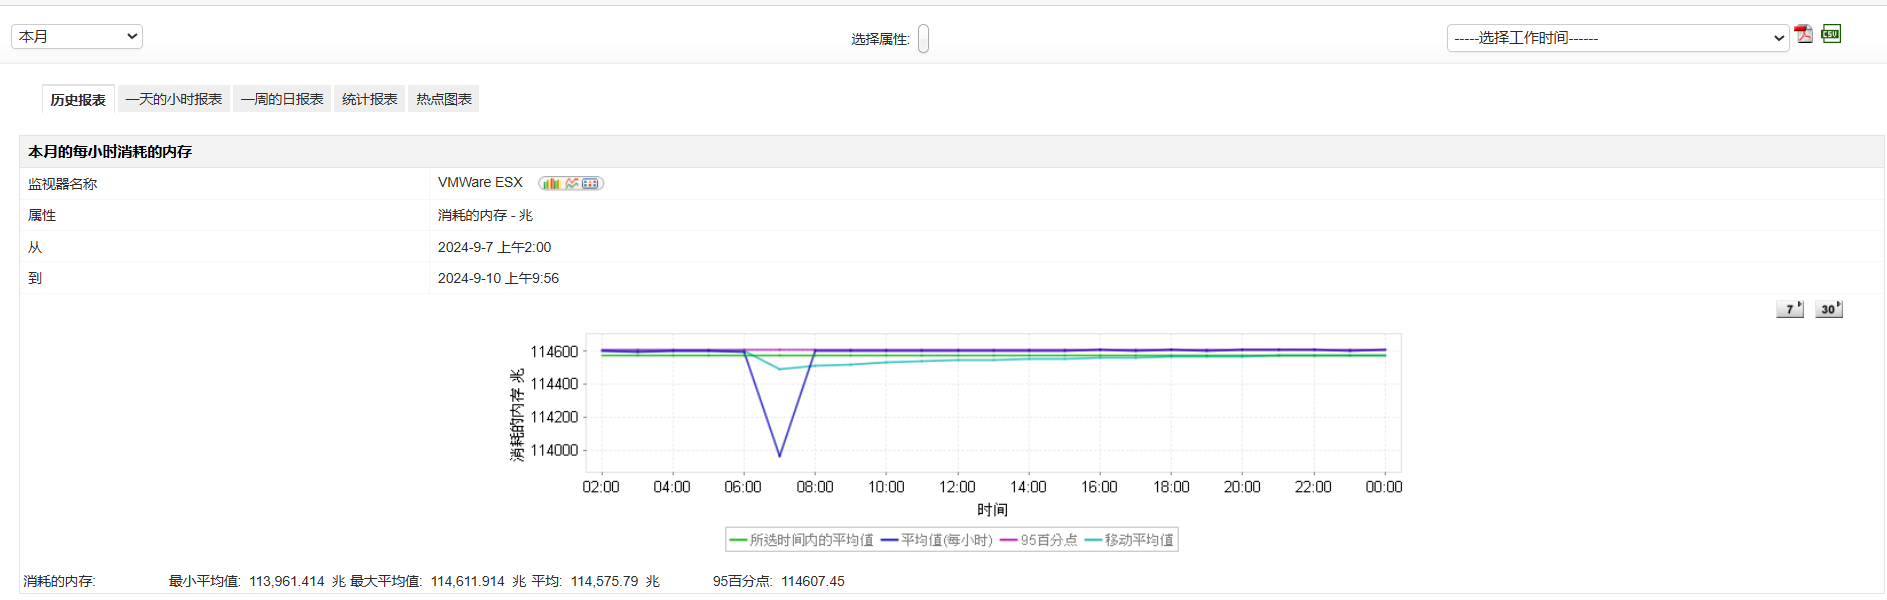Viewport: 1887px width, 600px height.
Task: Export the report as PDF
Action: click(x=1803, y=34)
